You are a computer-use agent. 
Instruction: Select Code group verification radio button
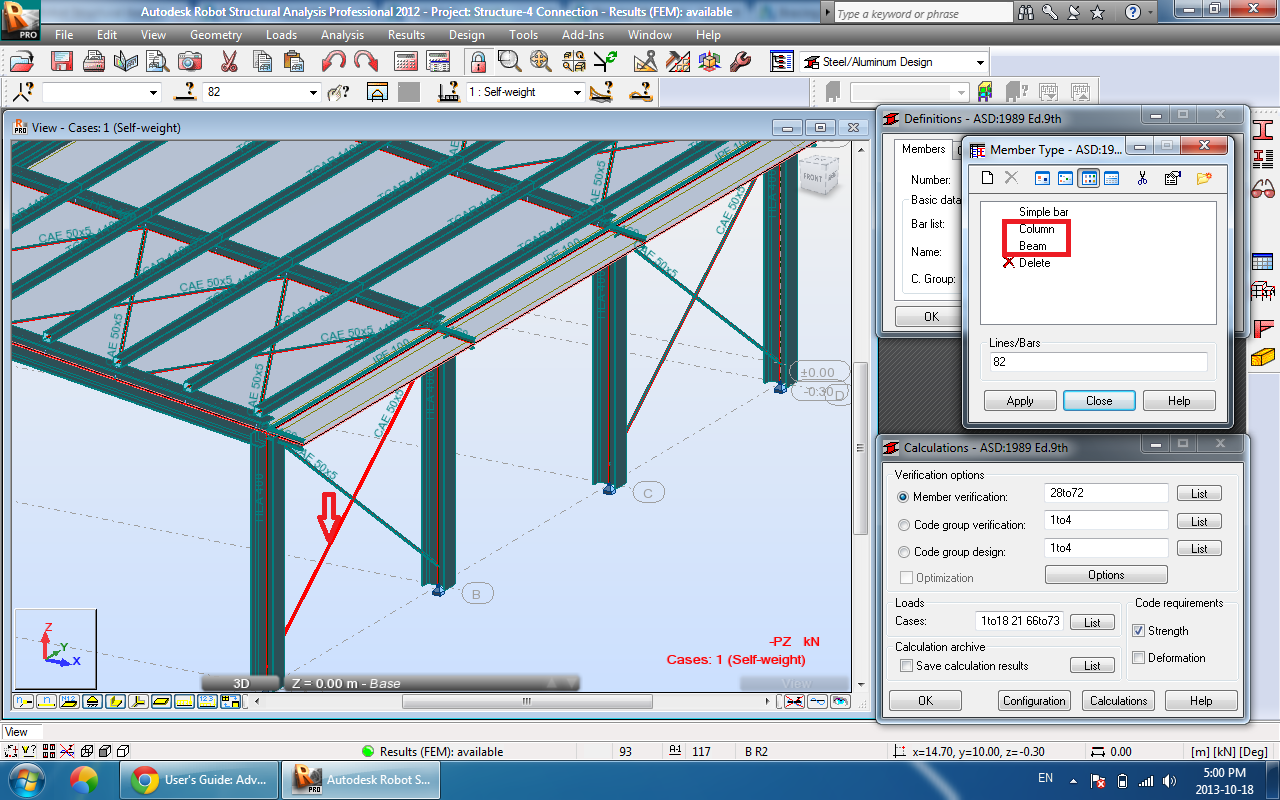click(x=904, y=525)
